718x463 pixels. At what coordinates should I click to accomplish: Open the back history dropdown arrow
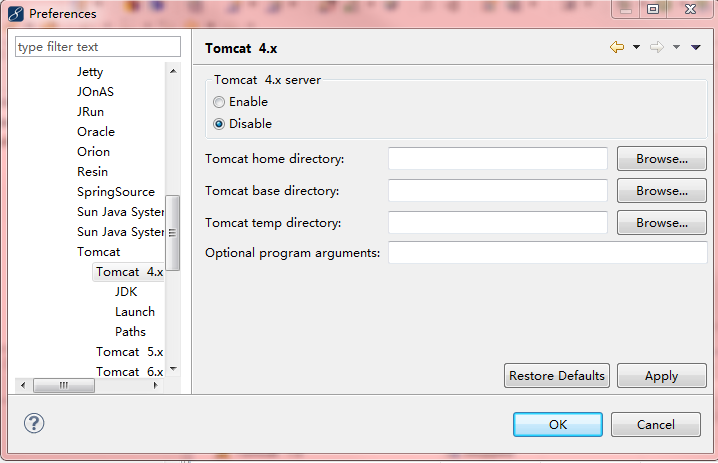click(x=636, y=47)
